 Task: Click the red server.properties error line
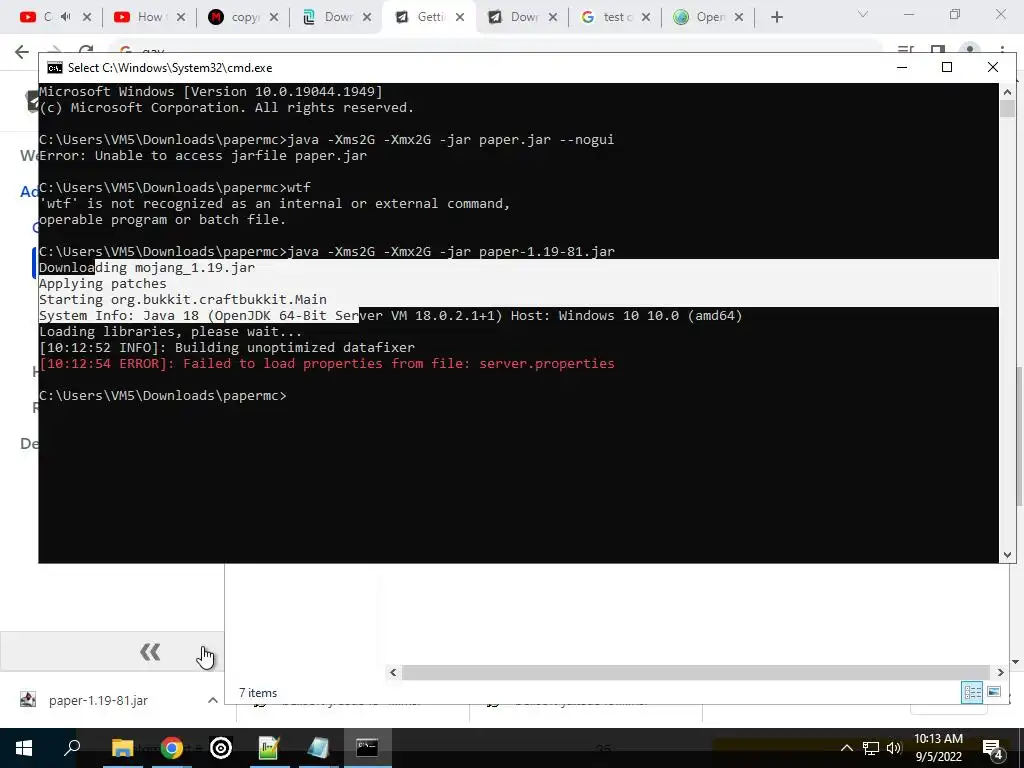coord(327,364)
